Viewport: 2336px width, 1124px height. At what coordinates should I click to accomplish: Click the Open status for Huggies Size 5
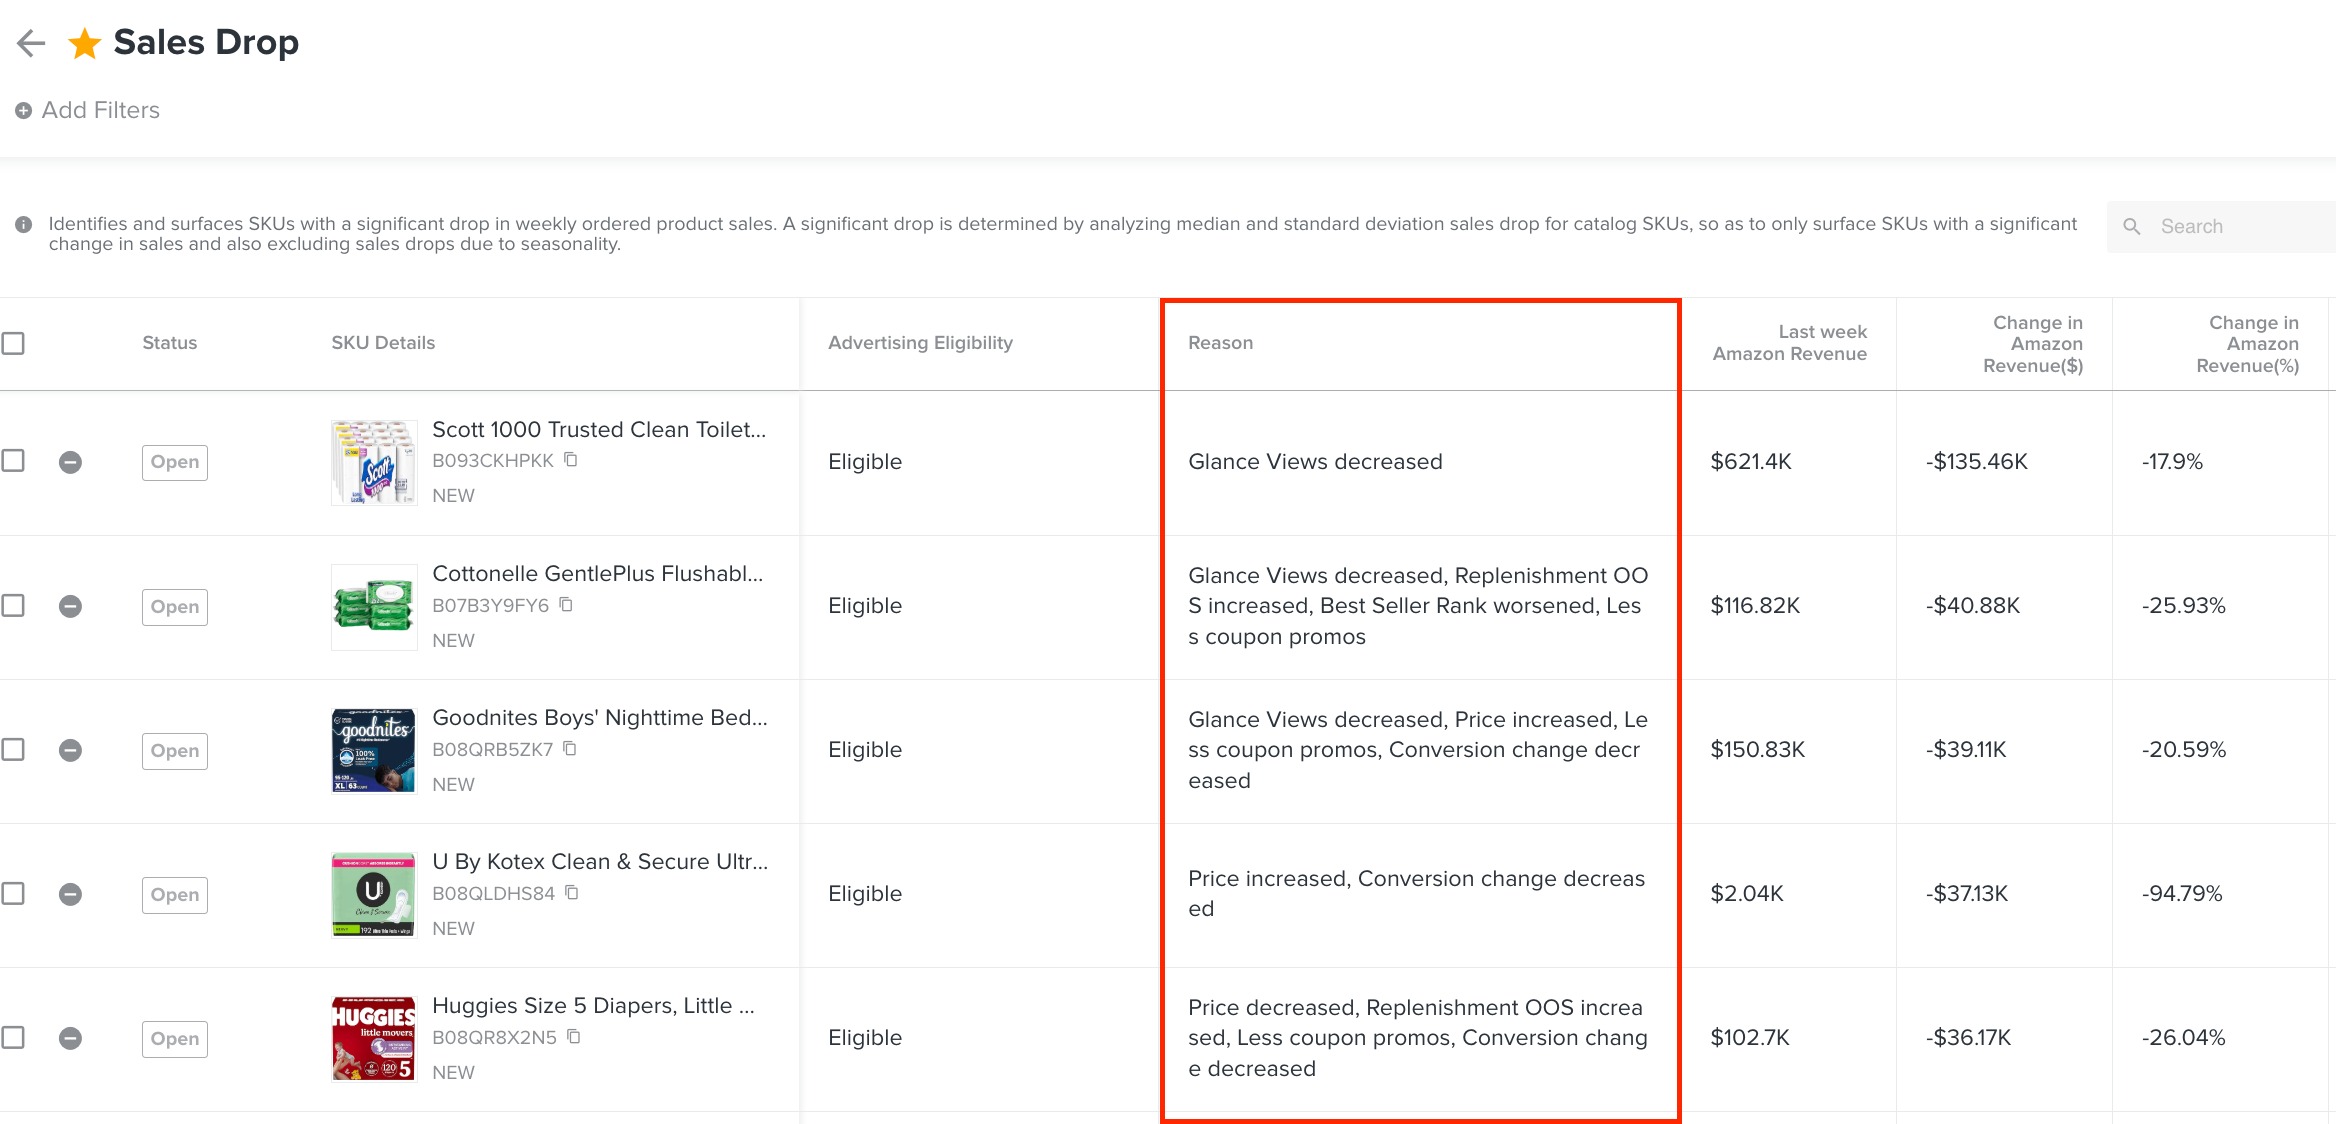point(175,1039)
